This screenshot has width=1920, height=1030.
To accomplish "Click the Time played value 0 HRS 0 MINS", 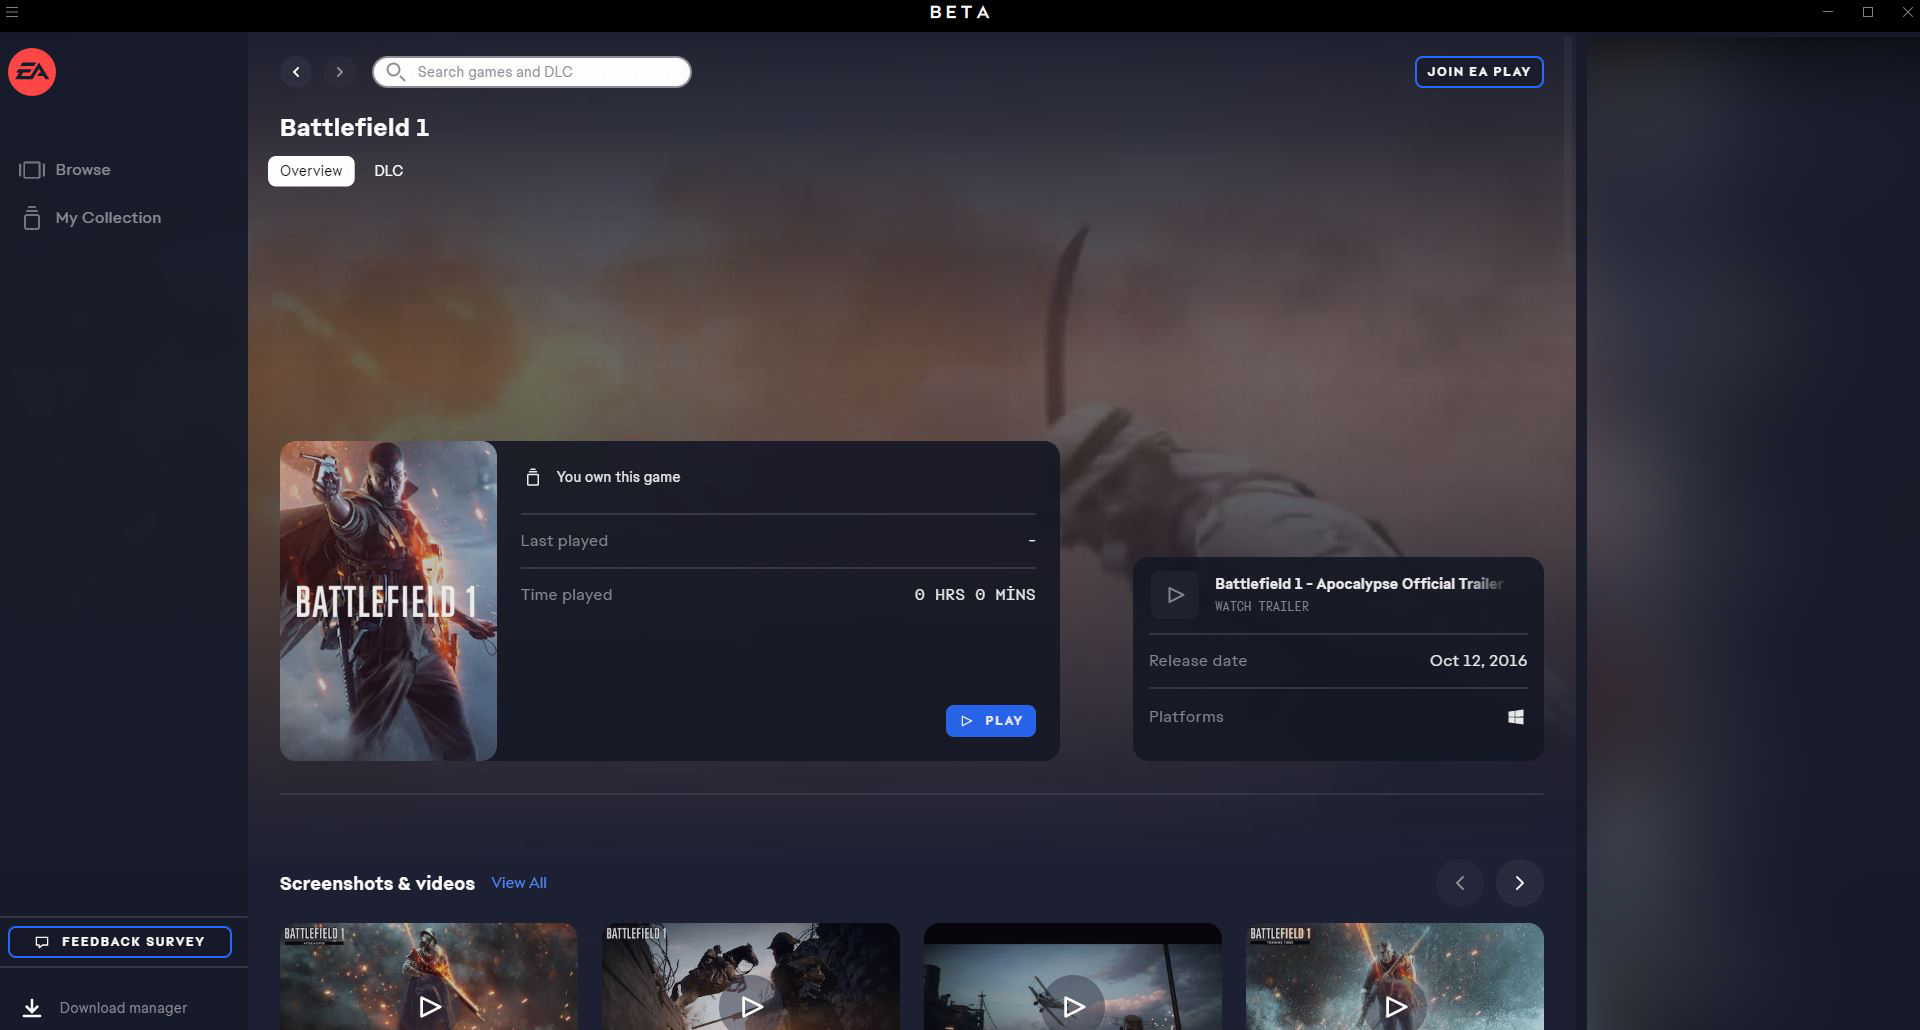I will coord(975,595).
